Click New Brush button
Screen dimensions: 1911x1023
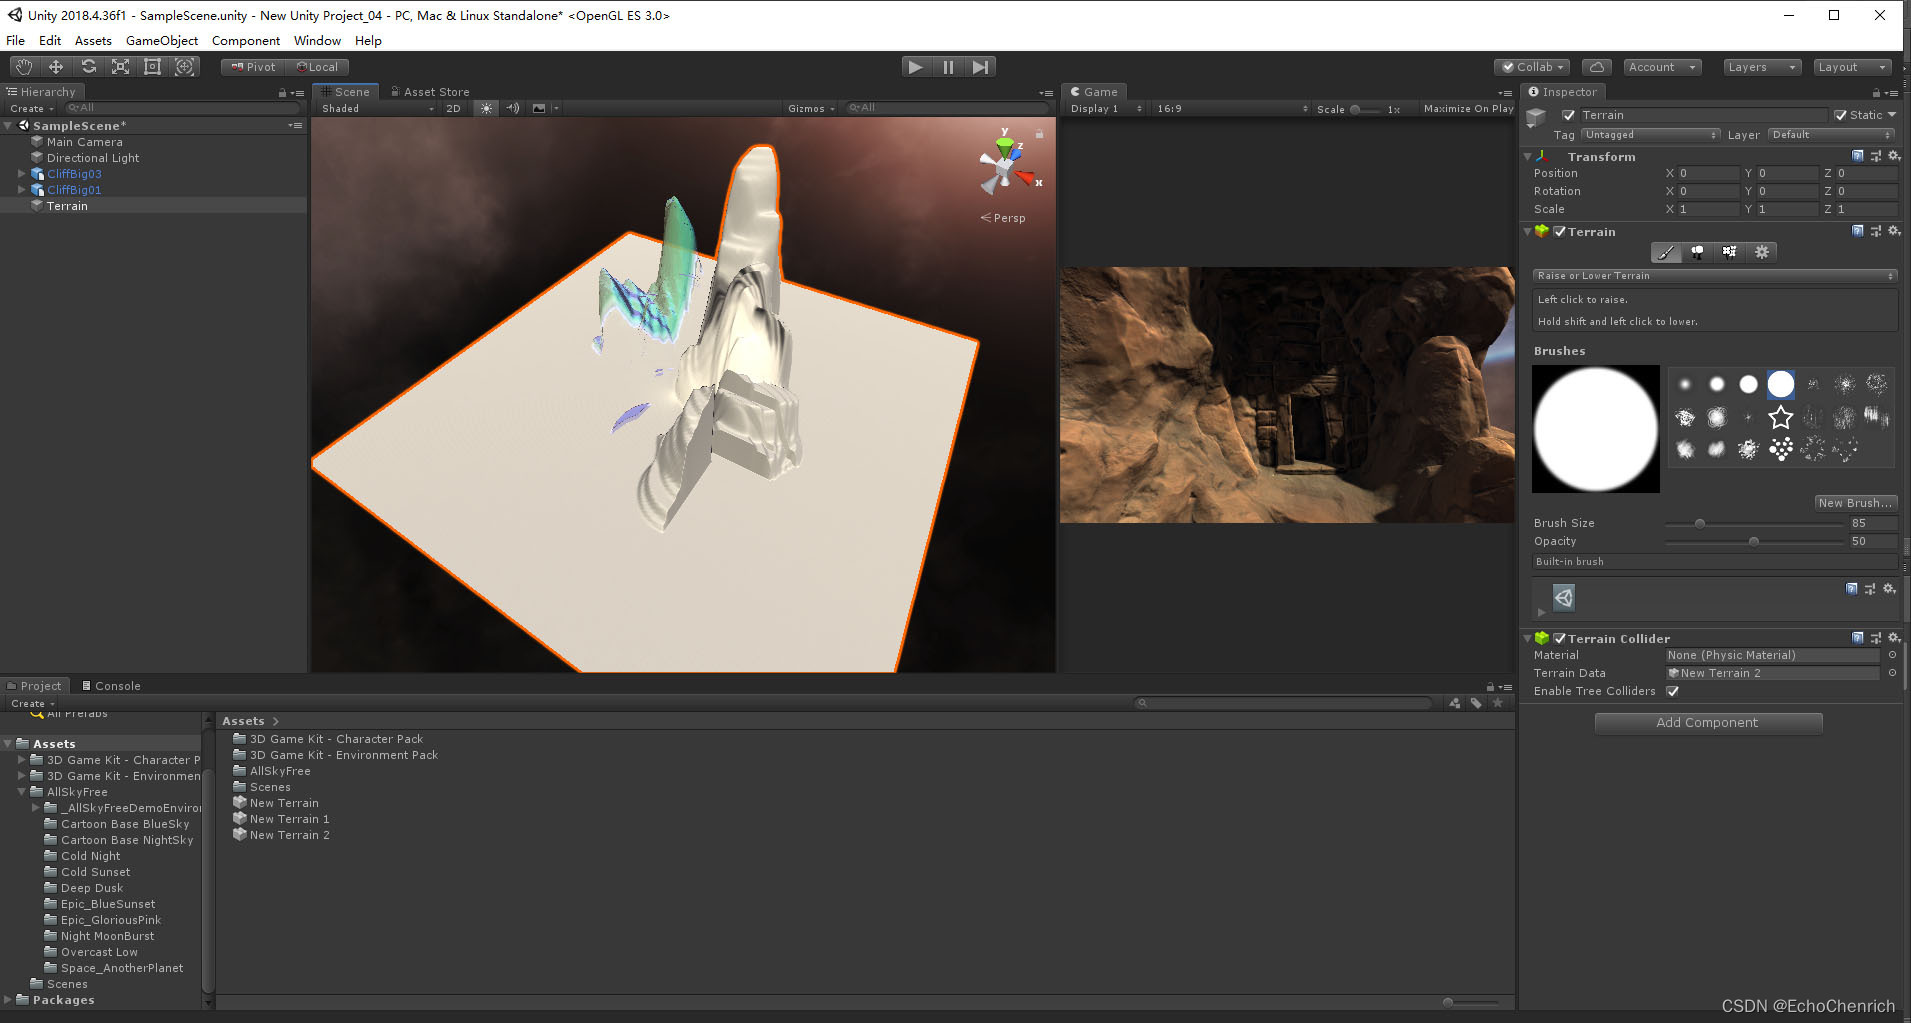click(1855, 503)
